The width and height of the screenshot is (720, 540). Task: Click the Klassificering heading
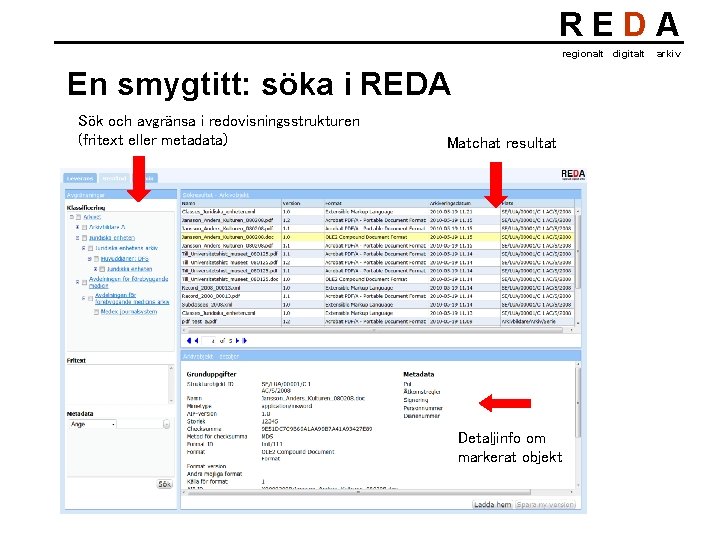point(86,208)
